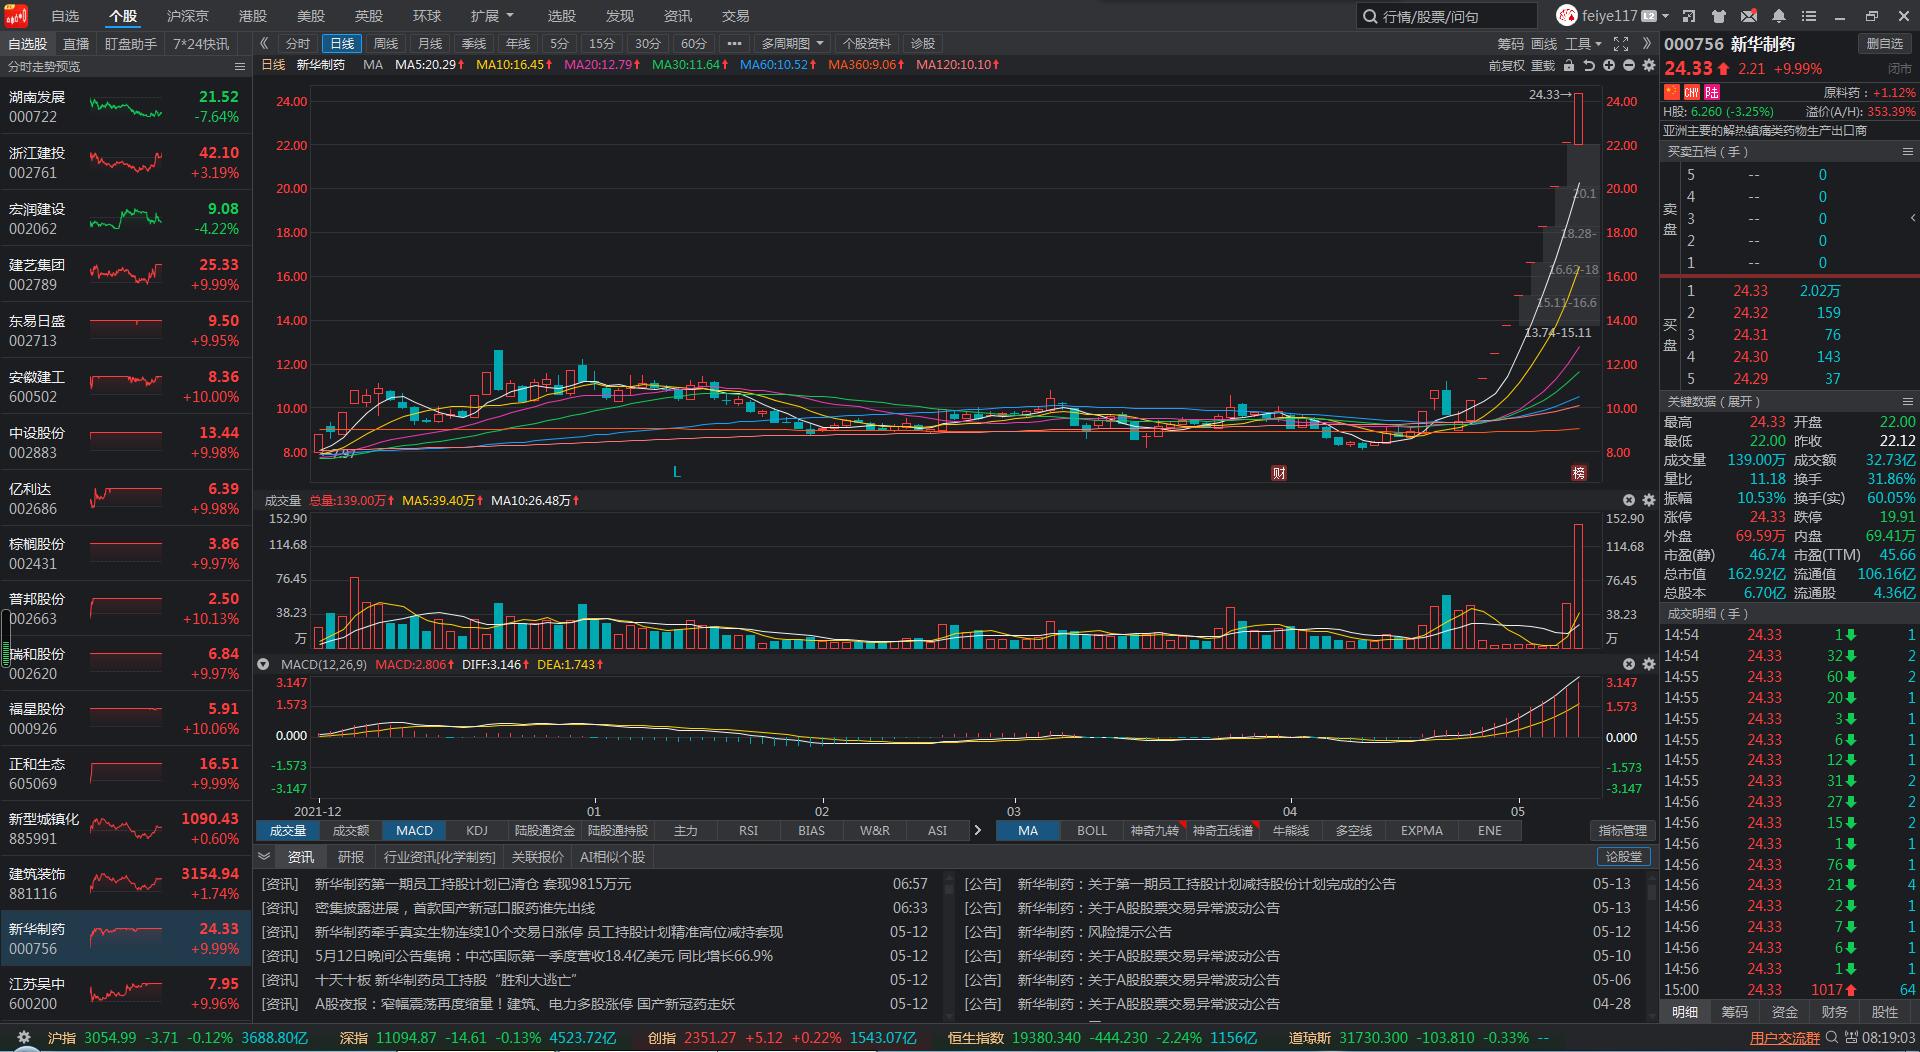
Task: Close the MACD indicator panel
Action: tap(1629, 664)
